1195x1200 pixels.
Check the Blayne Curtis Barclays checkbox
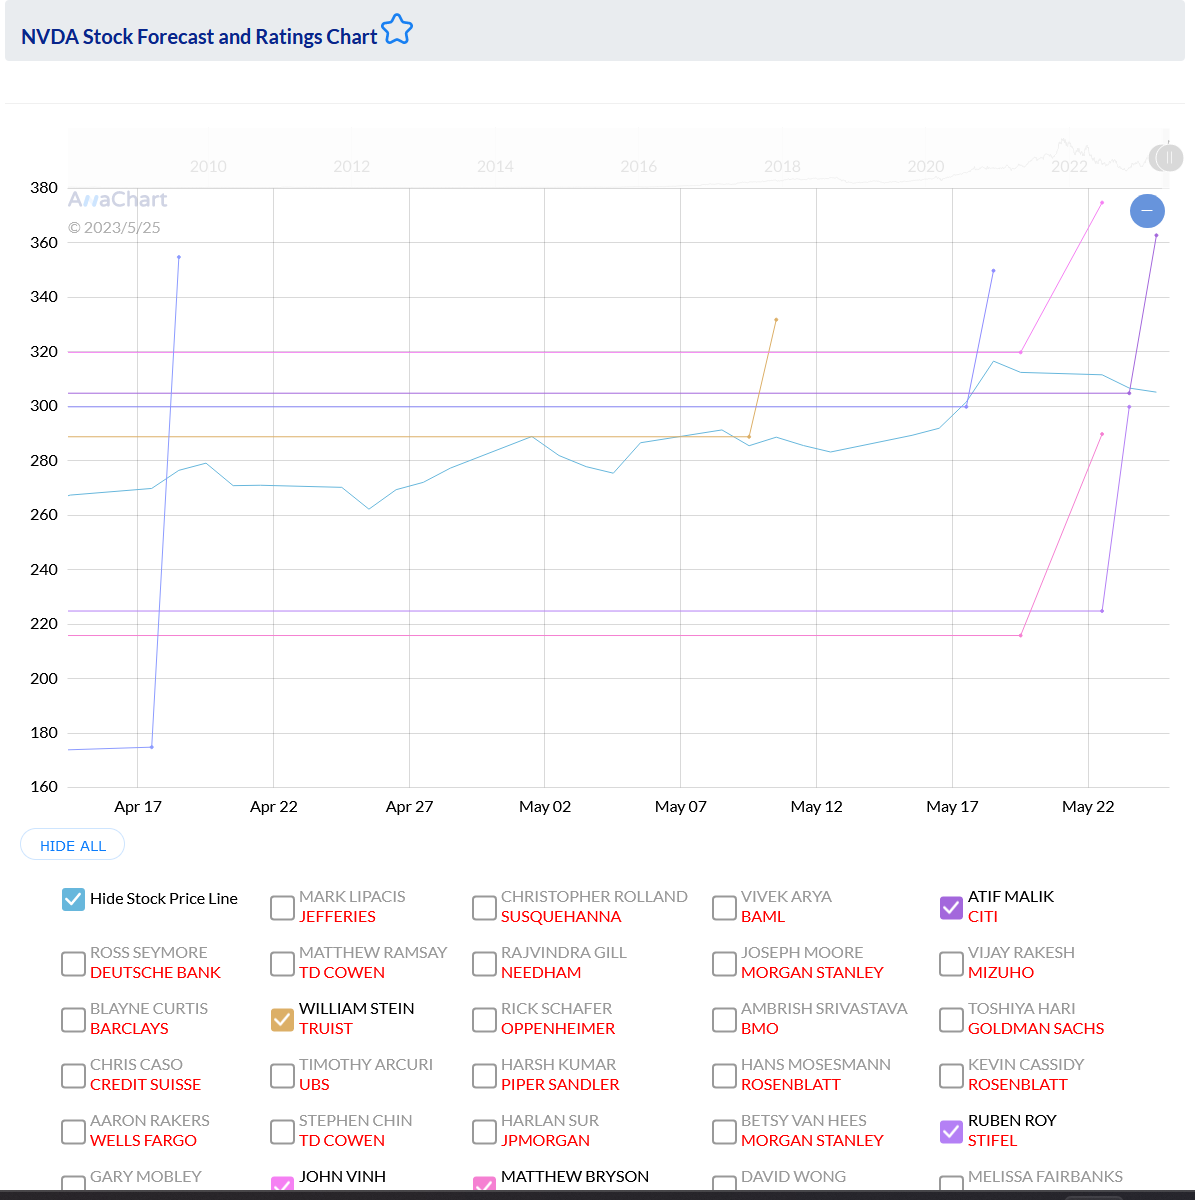click(x=73, y=1019)
